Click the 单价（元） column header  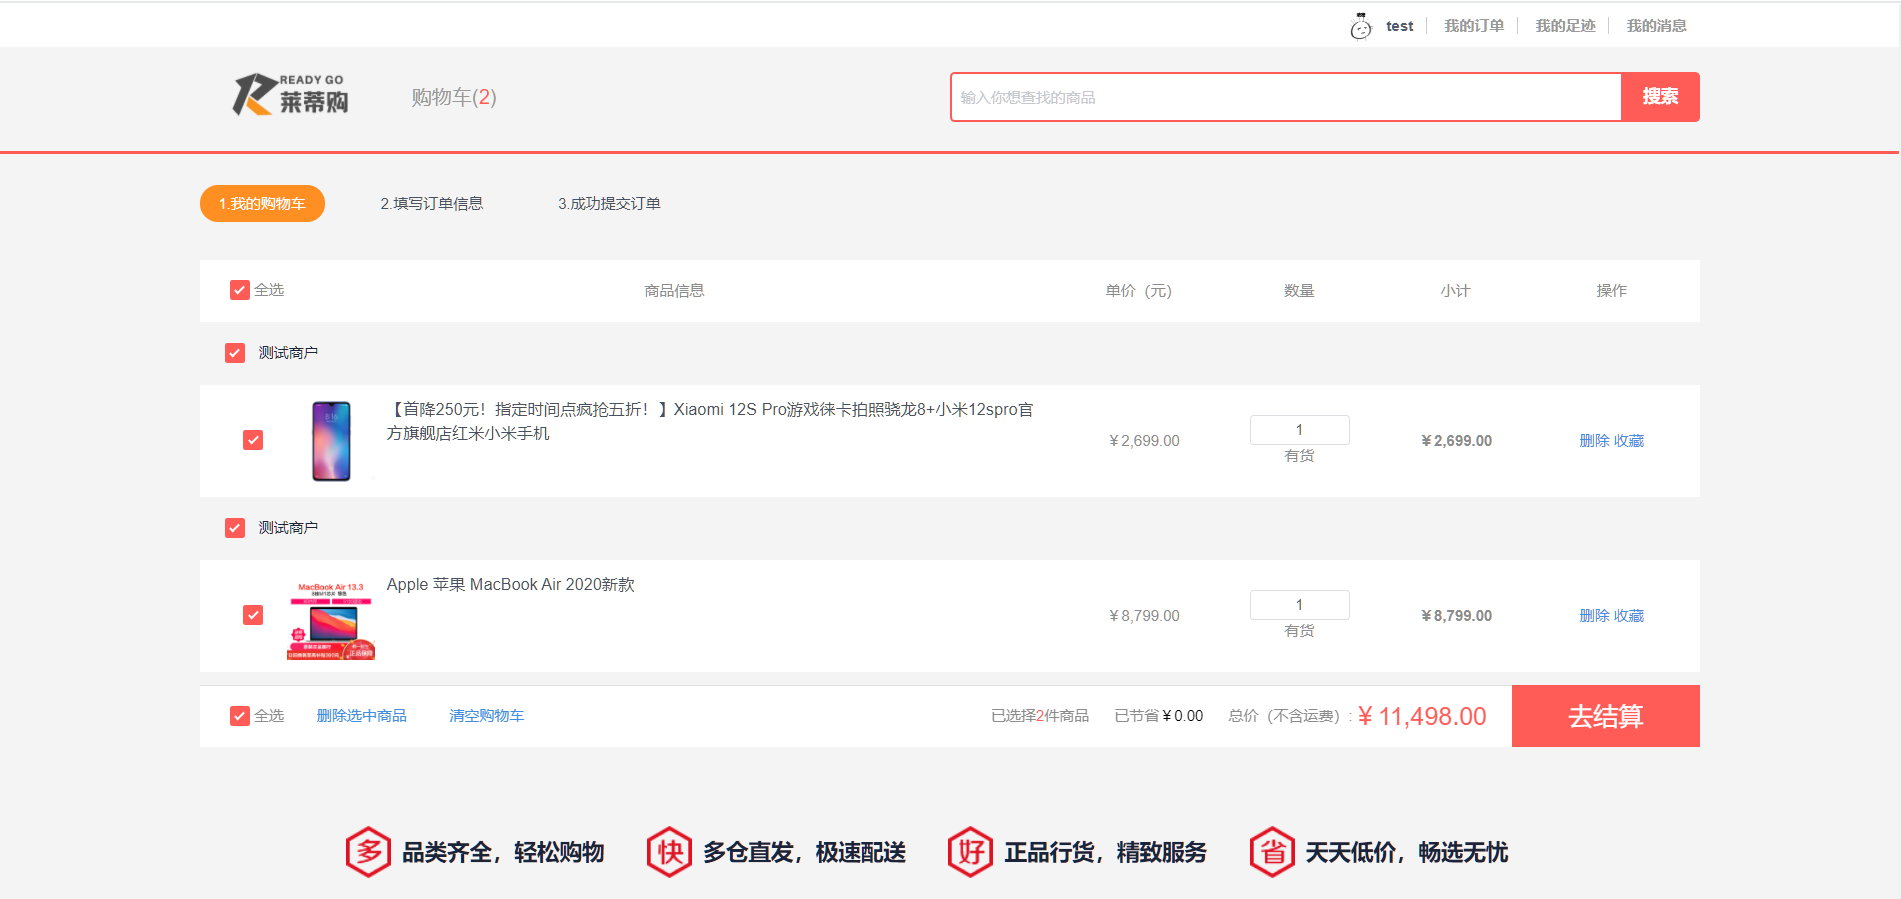coord(1138,291)
